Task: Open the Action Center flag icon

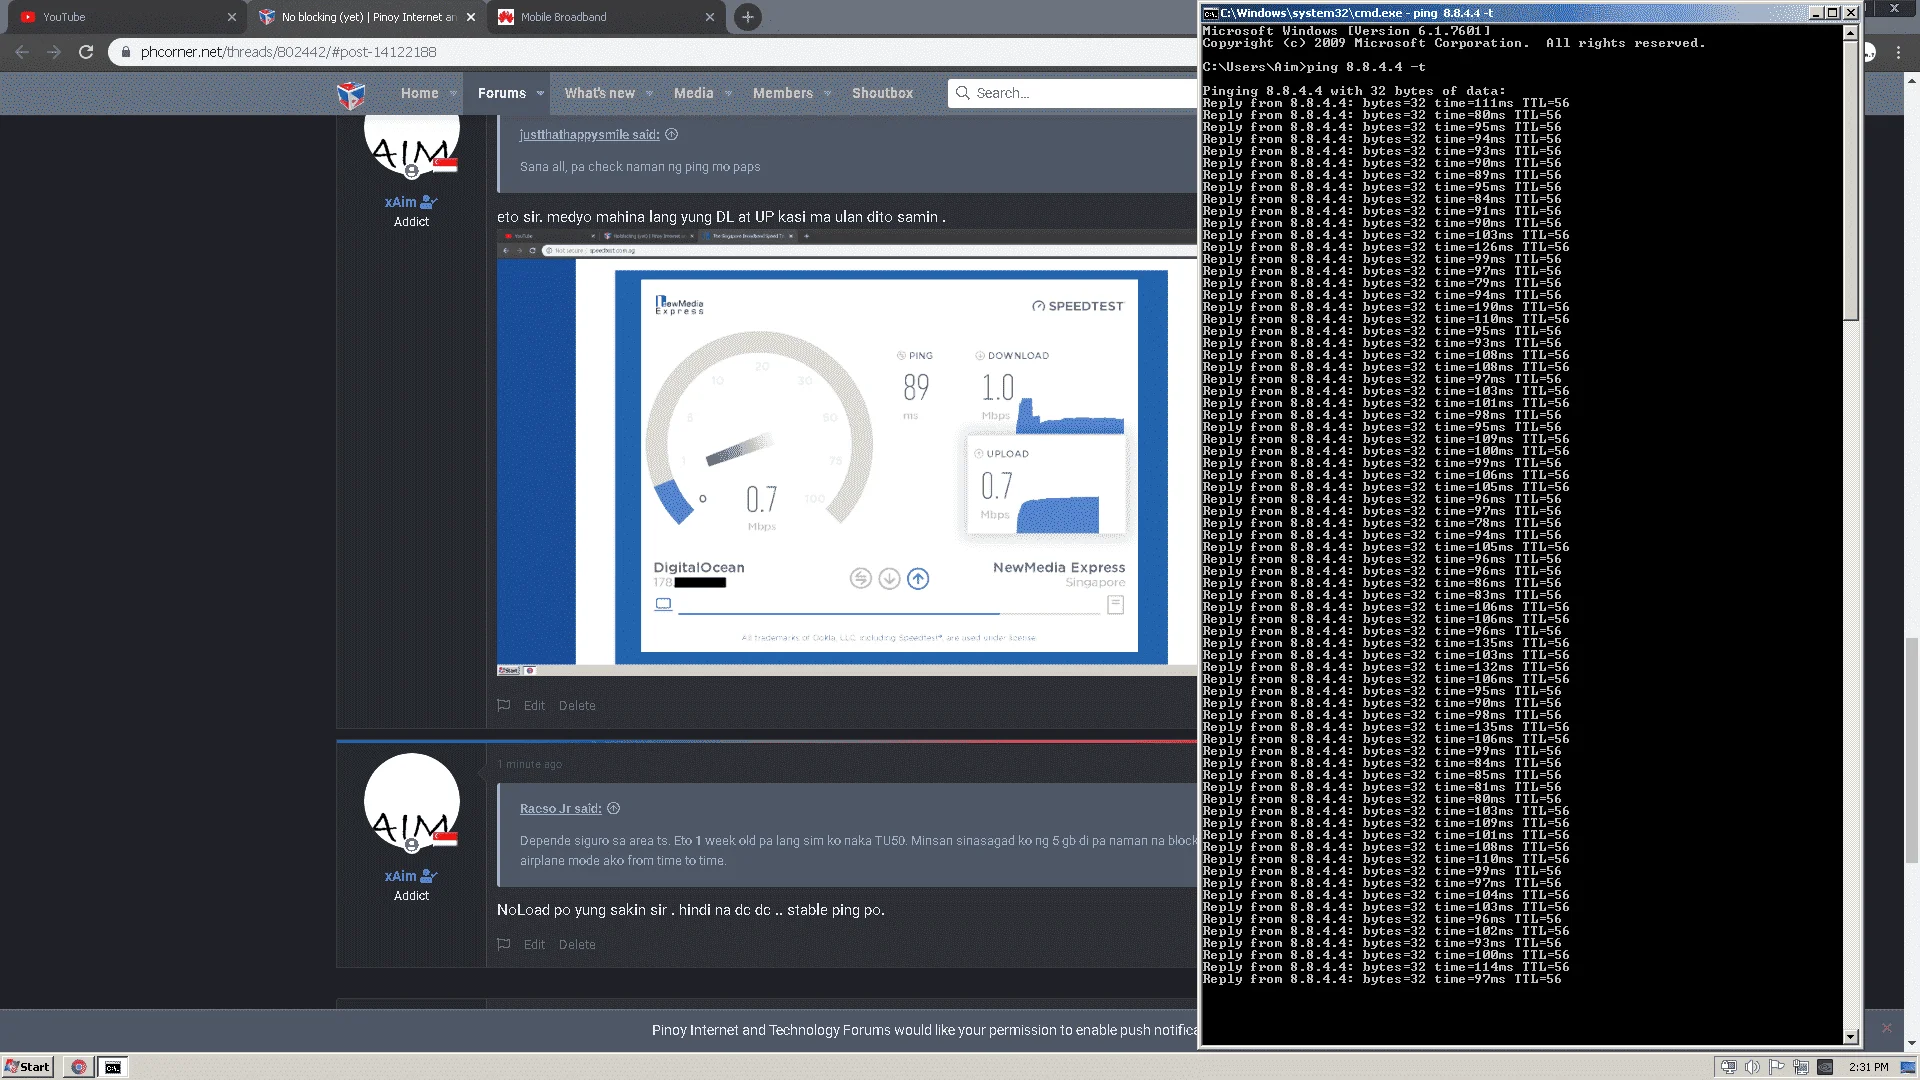Action: click(1777, 1067)
